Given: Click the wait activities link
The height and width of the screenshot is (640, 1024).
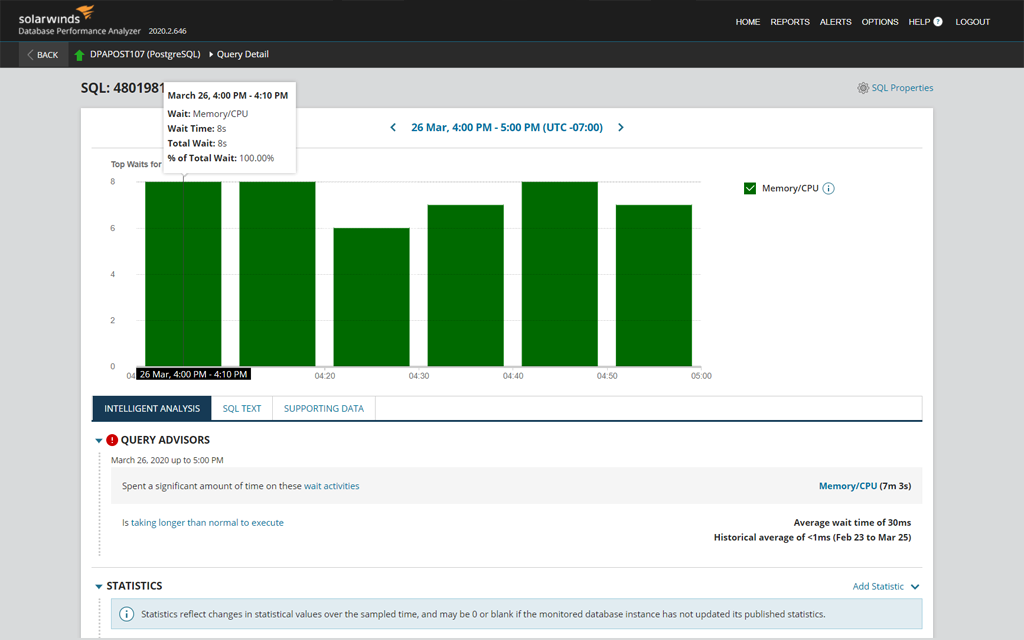Looking at the screenshot, I should 331,486.
